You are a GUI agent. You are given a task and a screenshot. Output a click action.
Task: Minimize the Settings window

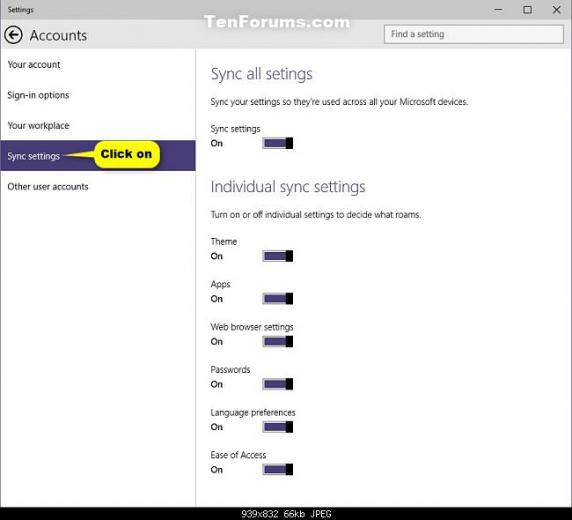(498, 10)
